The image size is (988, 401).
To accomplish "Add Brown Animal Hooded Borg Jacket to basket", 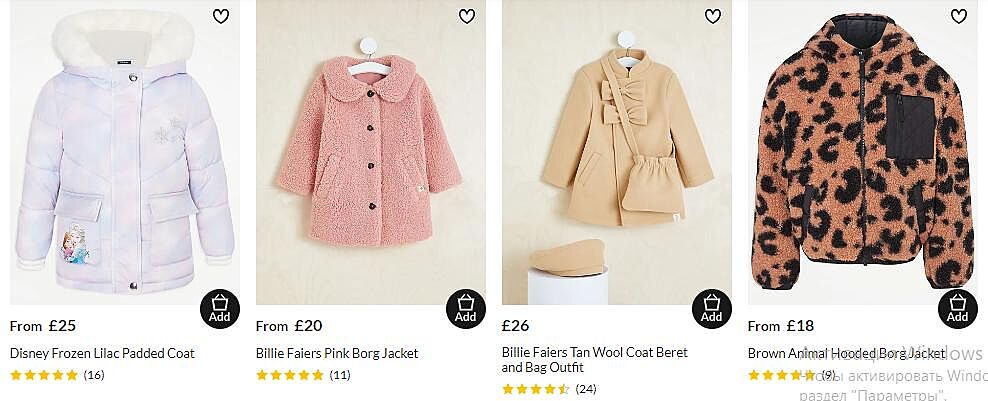I will click(957, 307).
